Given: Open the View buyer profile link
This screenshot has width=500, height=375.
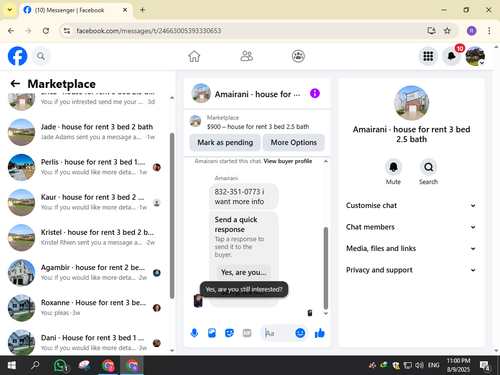Looking at the screenshot, I should (x=288, y=161).
